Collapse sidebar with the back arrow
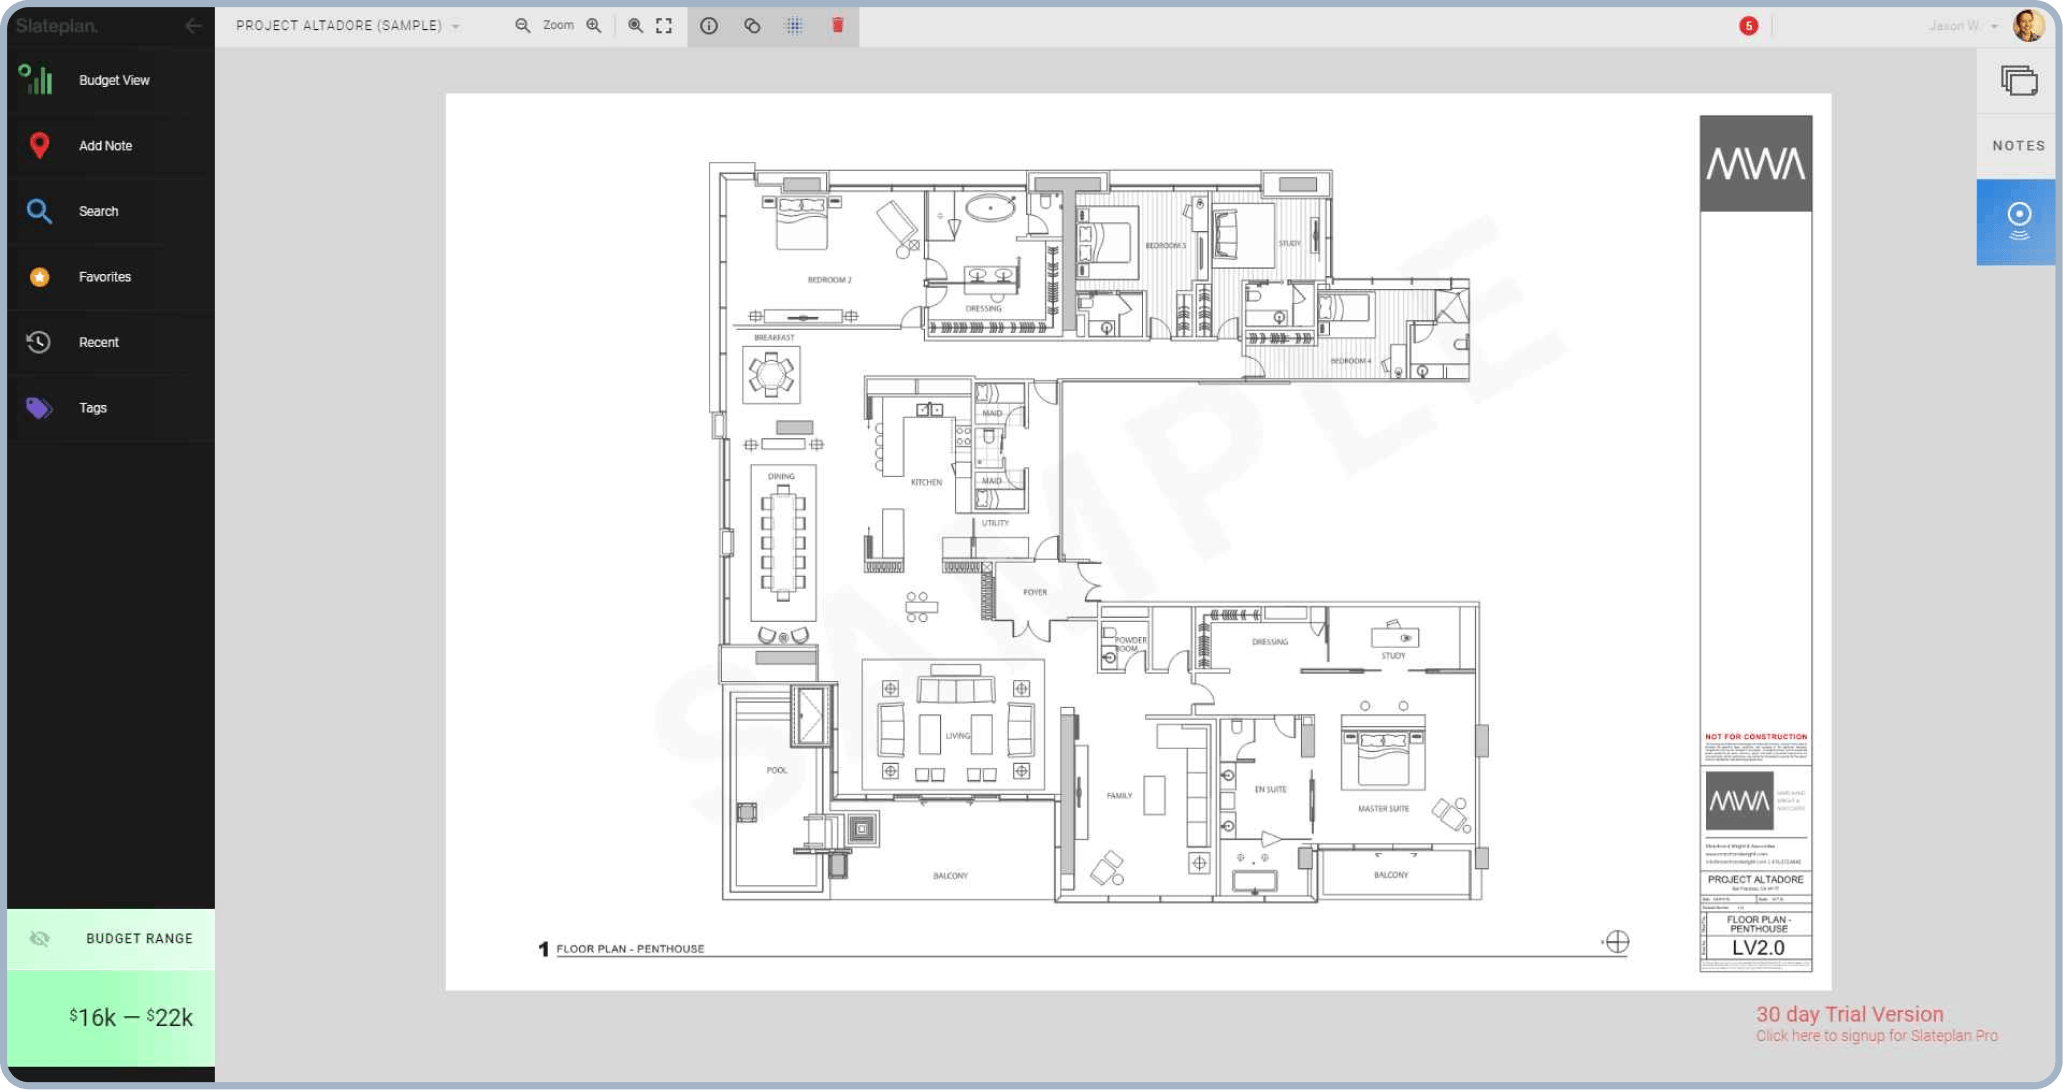The width and height of the screenshot is (2063, 1090). pos(193,26)
